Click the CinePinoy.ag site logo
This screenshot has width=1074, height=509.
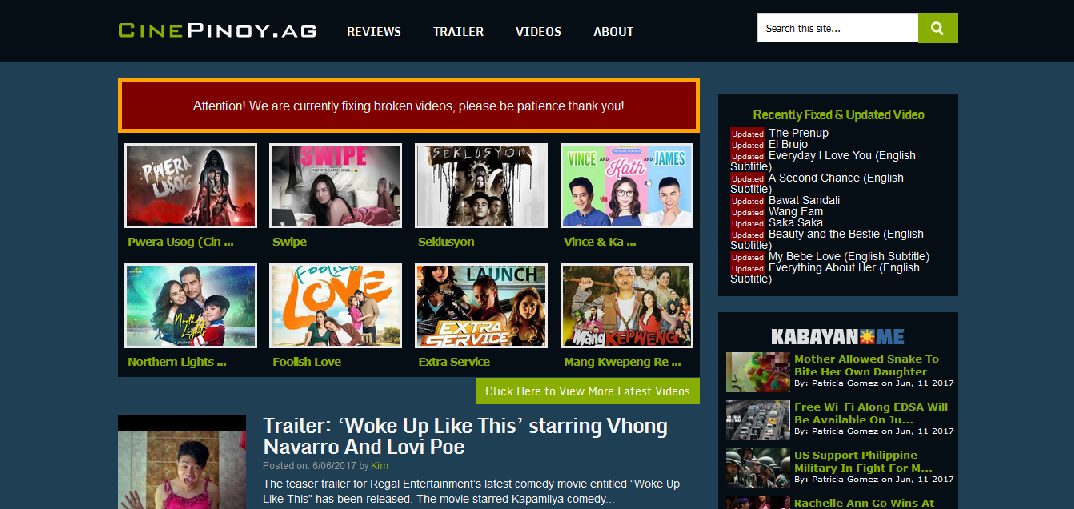tap(217, 30)
